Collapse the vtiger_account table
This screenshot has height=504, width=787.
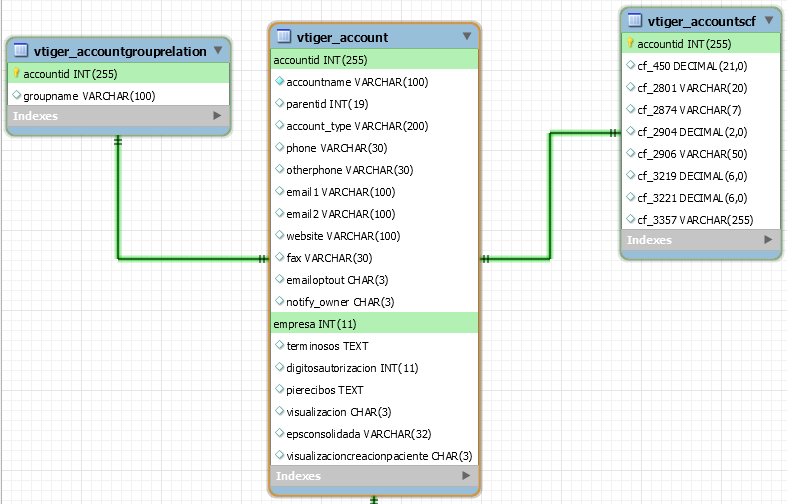(x=467, y=36)
